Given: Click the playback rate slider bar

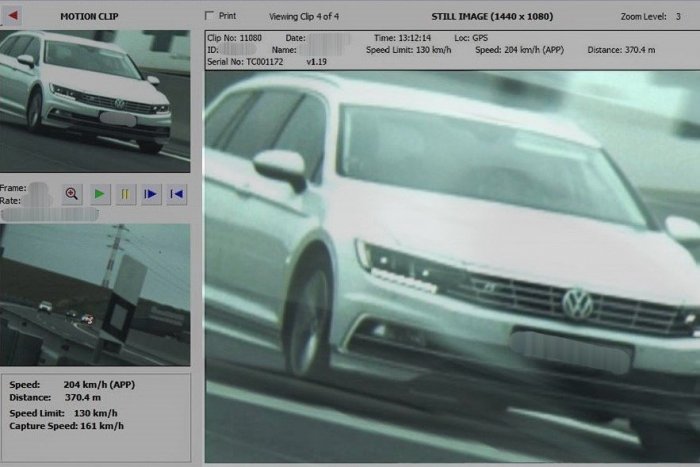Looking at the screenshot, I should pos(62,213).
